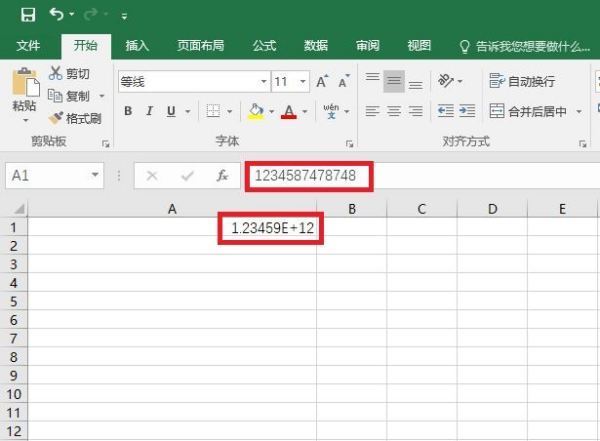Toggle Italic formatting

coord(150,111)
